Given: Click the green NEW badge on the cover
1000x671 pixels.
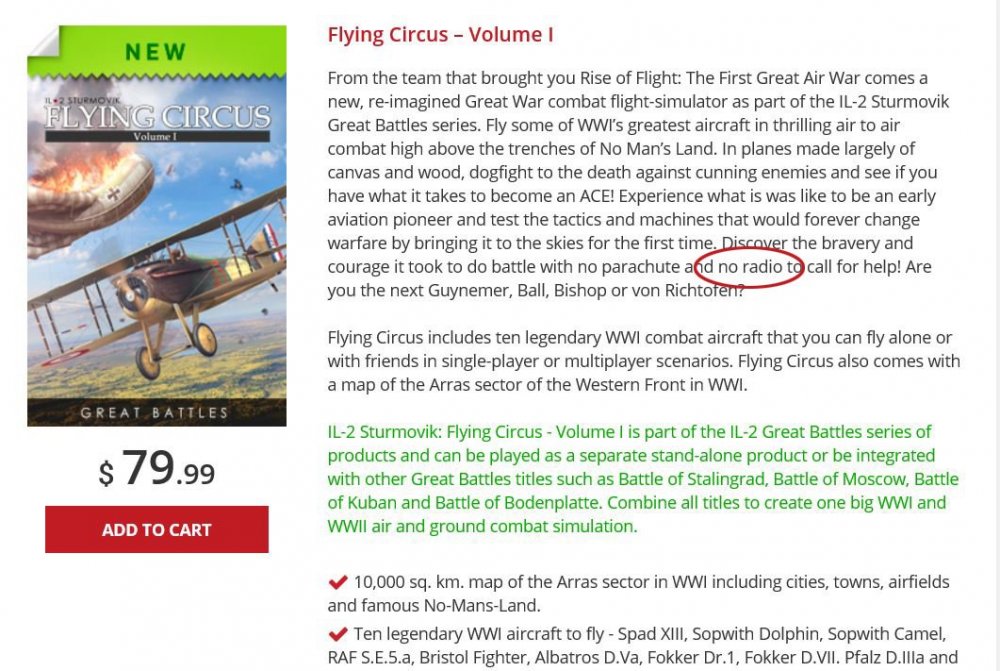Looking at the screenshot, I should click(x=156, y=52).
